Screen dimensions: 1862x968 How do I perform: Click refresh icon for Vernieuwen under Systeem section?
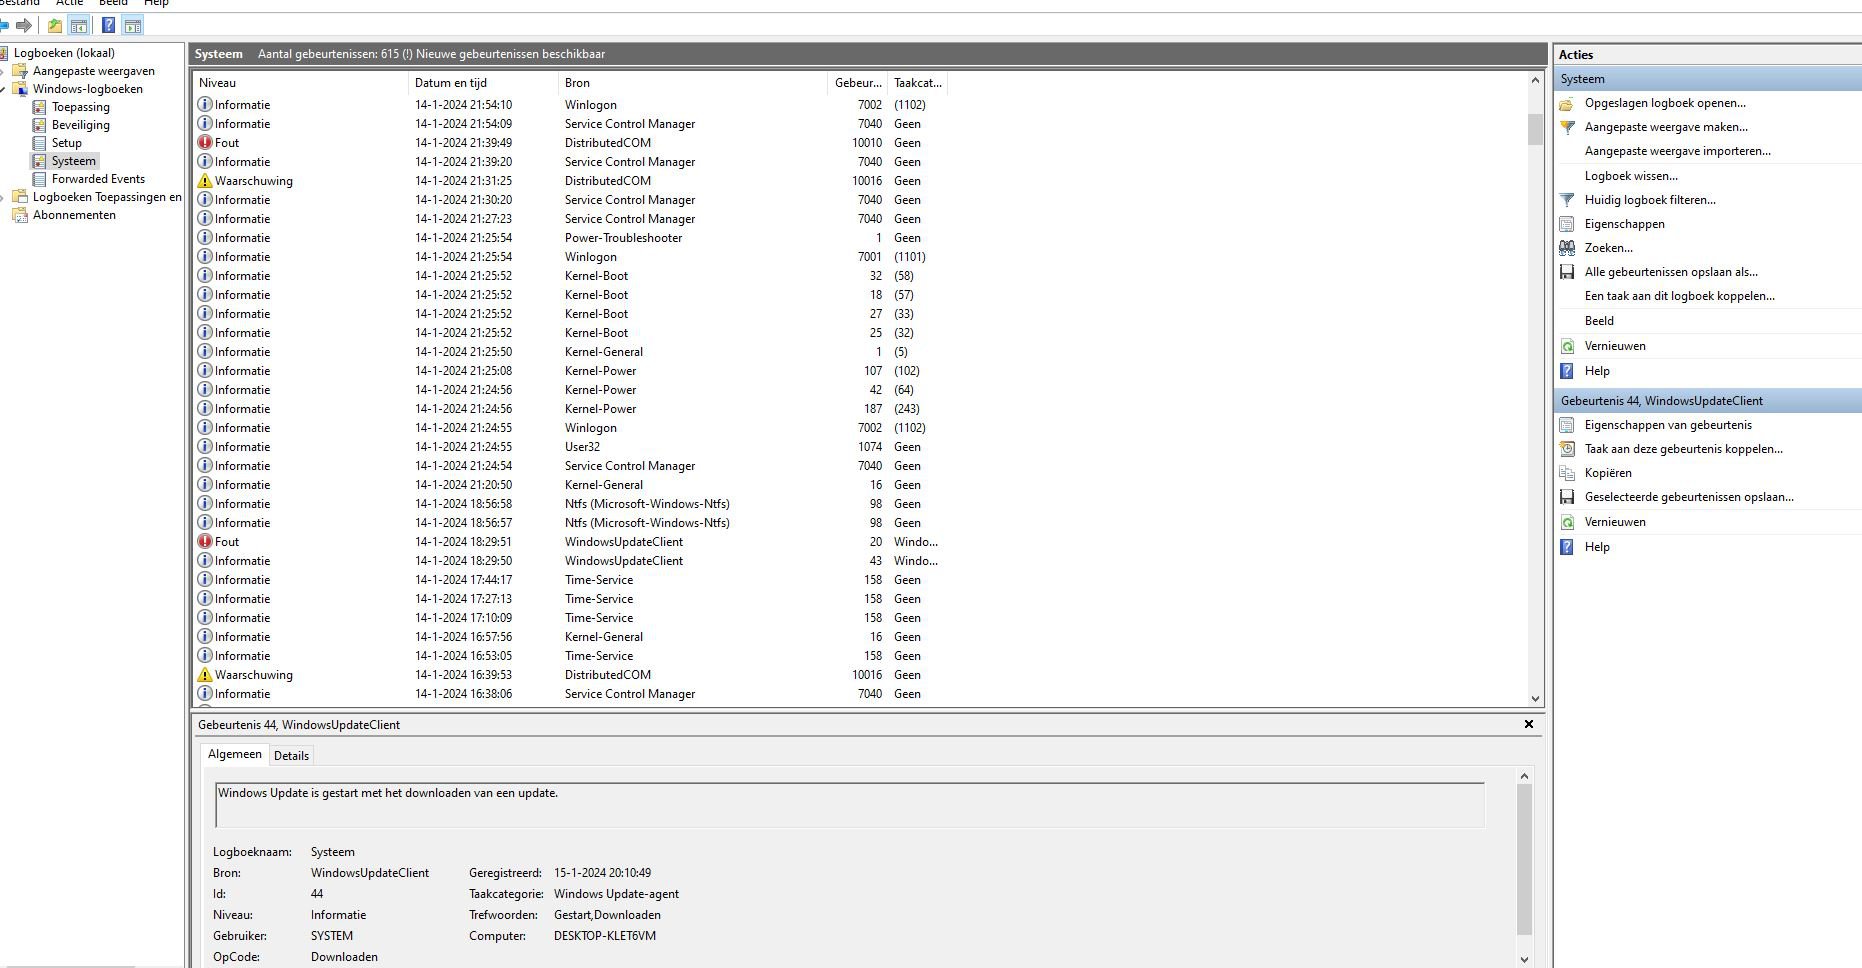[x=1567, y=346]
